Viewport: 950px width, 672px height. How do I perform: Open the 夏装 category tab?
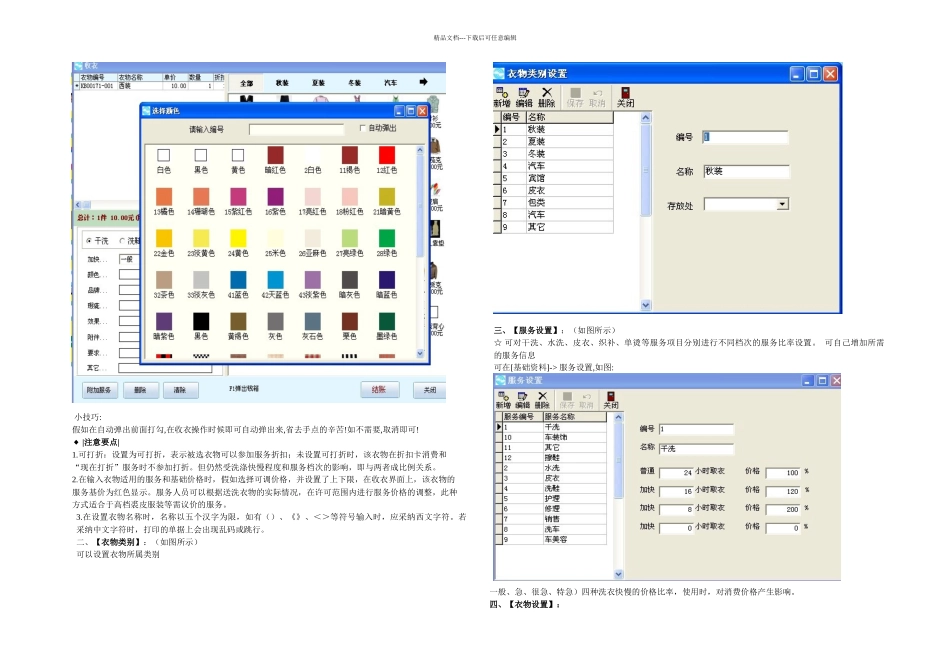(318, 83)
